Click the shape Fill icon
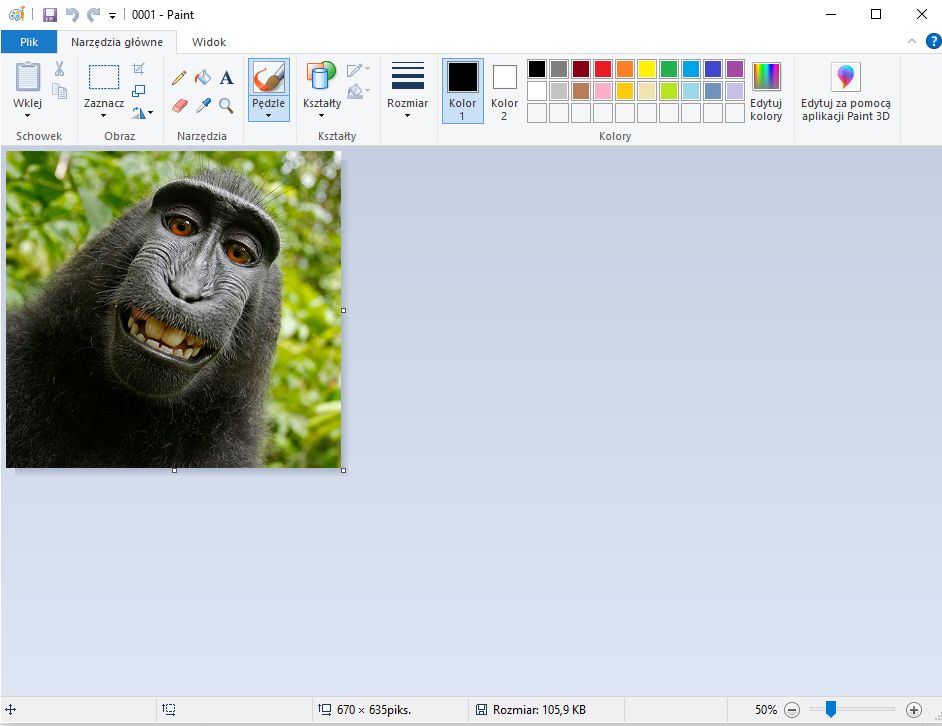The width and height of the screenshot is (942, 726). (x=355, y=91)
